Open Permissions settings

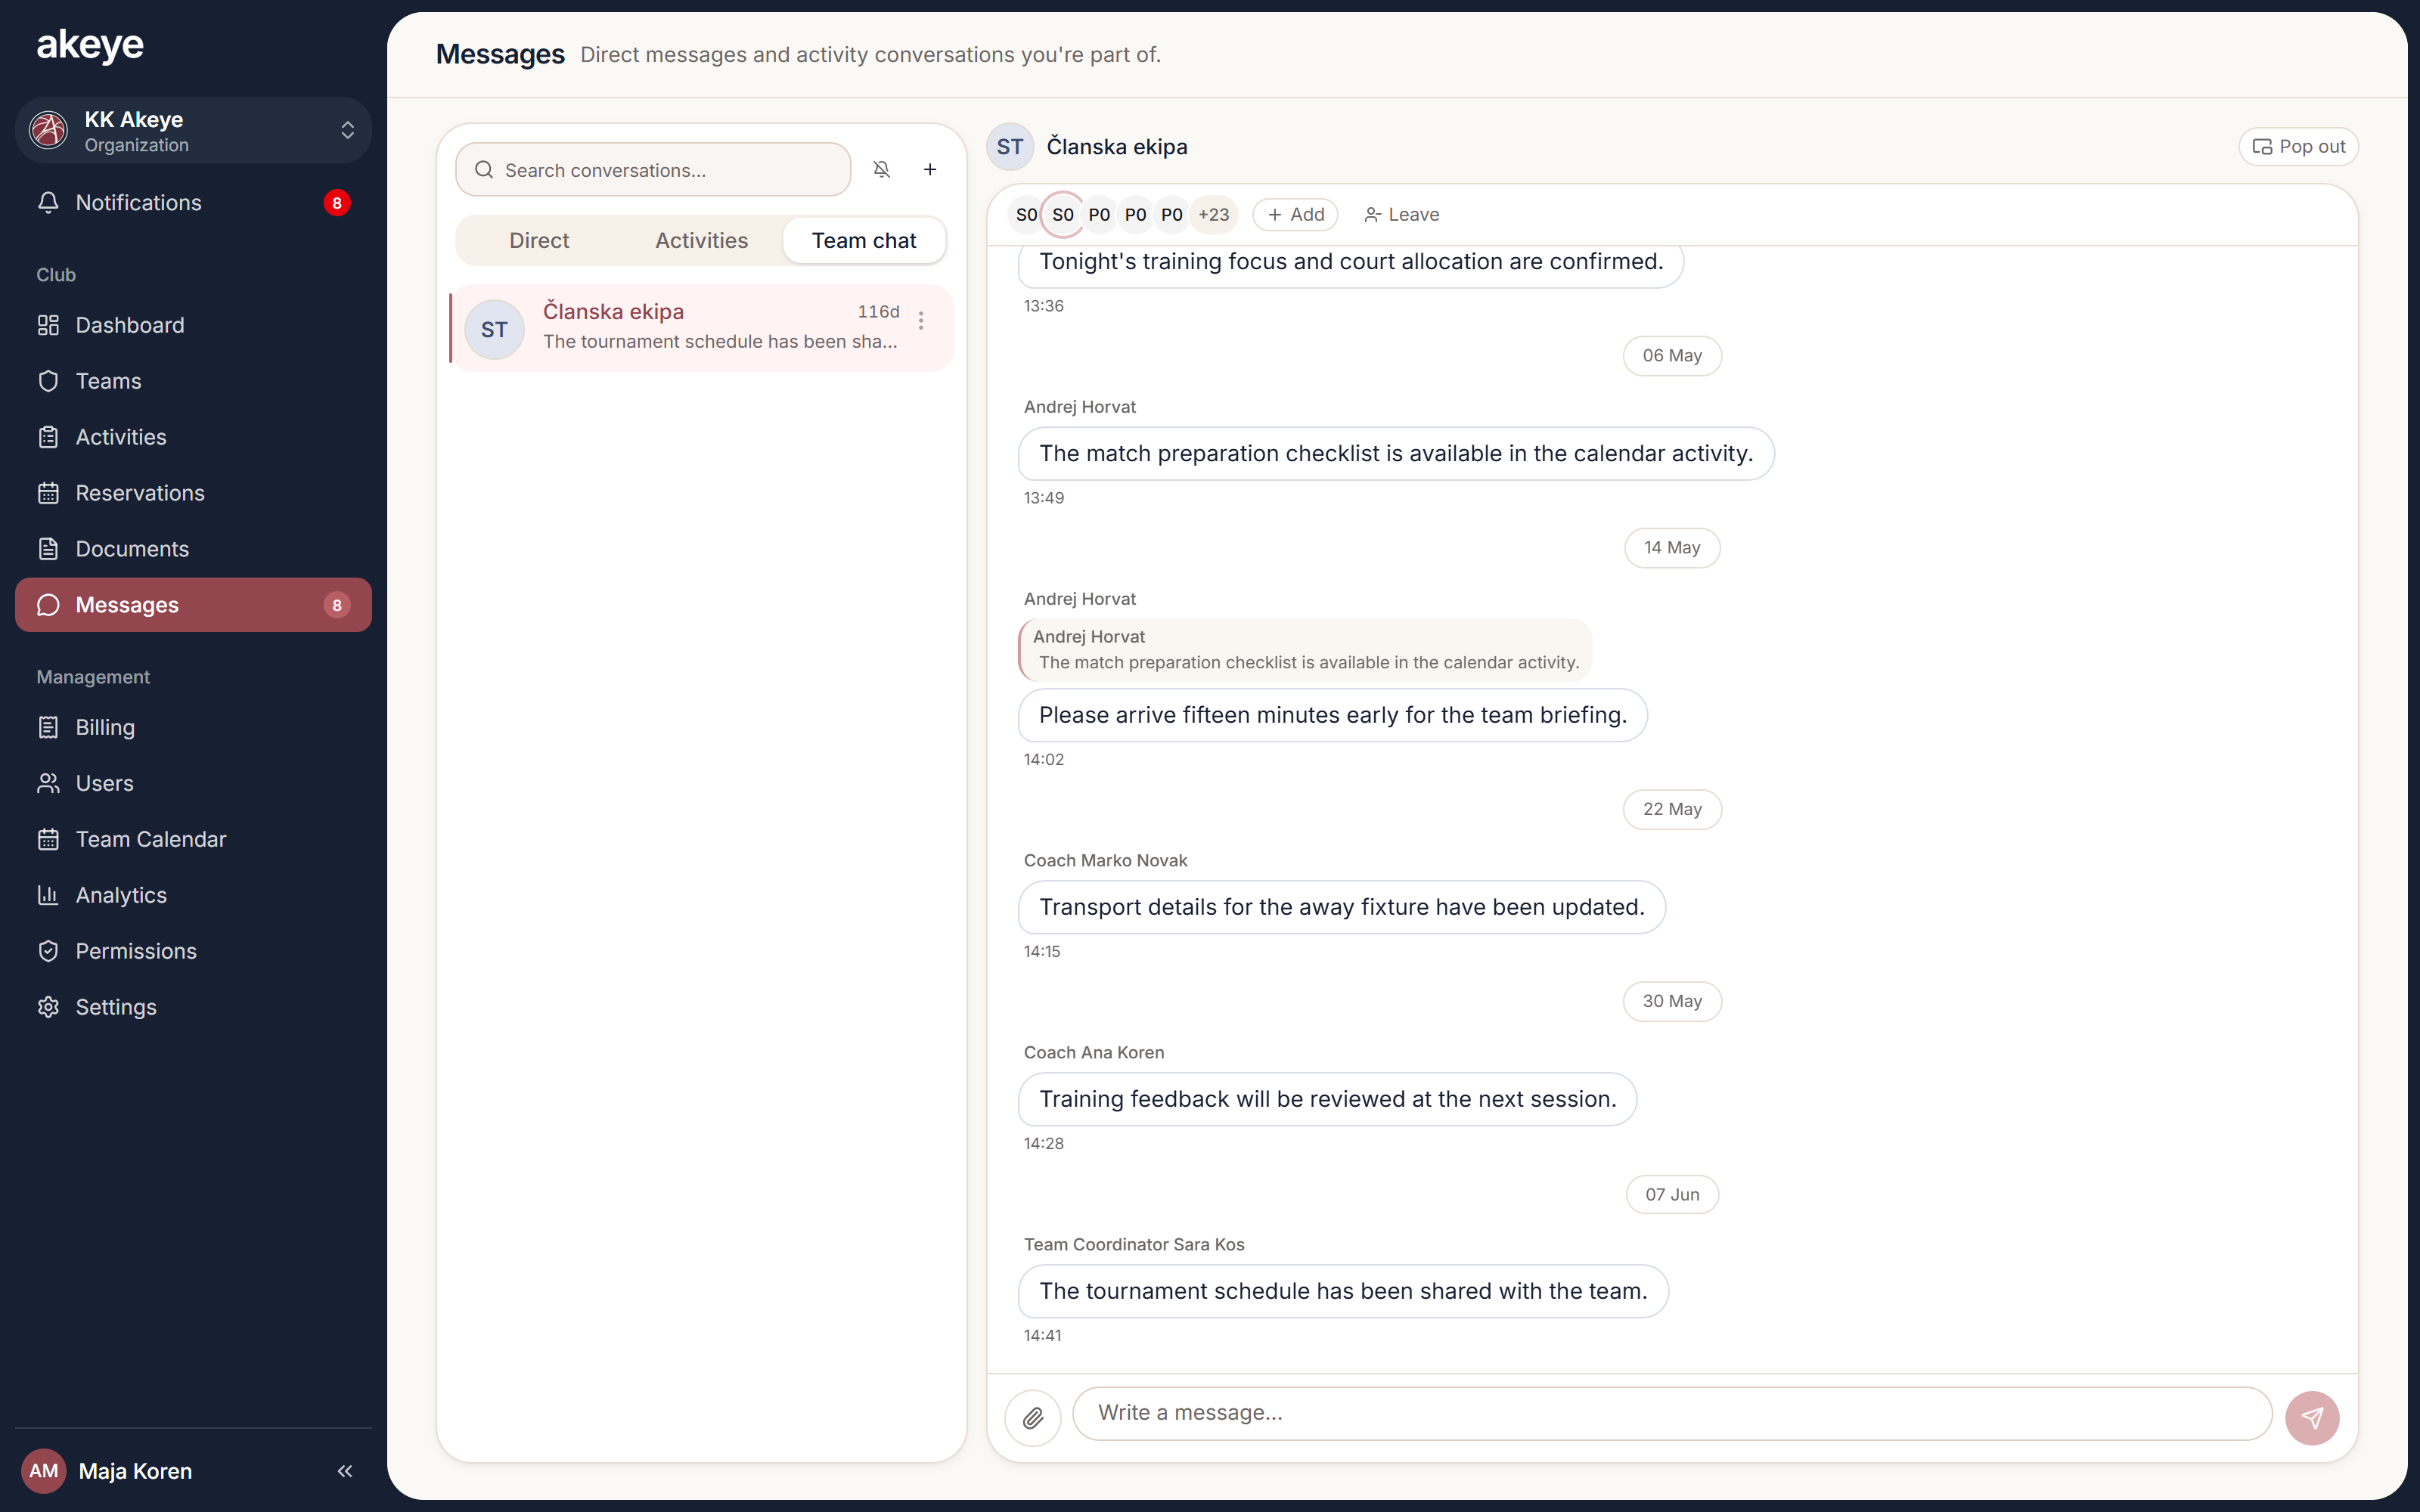coord(193,951)
